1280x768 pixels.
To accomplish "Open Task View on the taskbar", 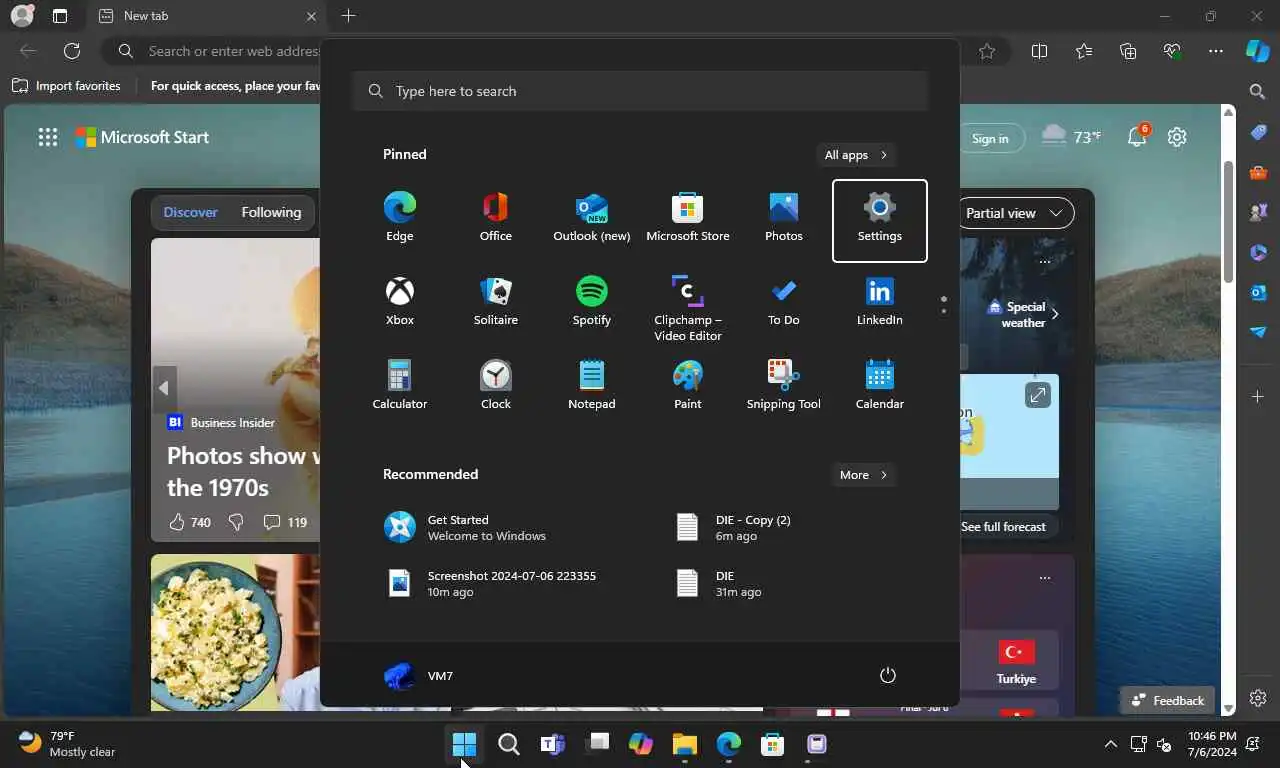I will [x=597, y=744].
